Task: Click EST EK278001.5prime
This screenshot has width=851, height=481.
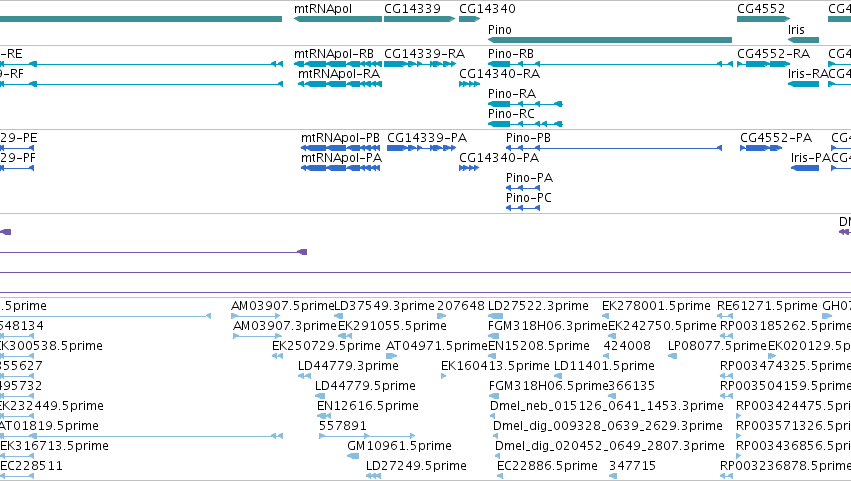Action: click(656, 306)
